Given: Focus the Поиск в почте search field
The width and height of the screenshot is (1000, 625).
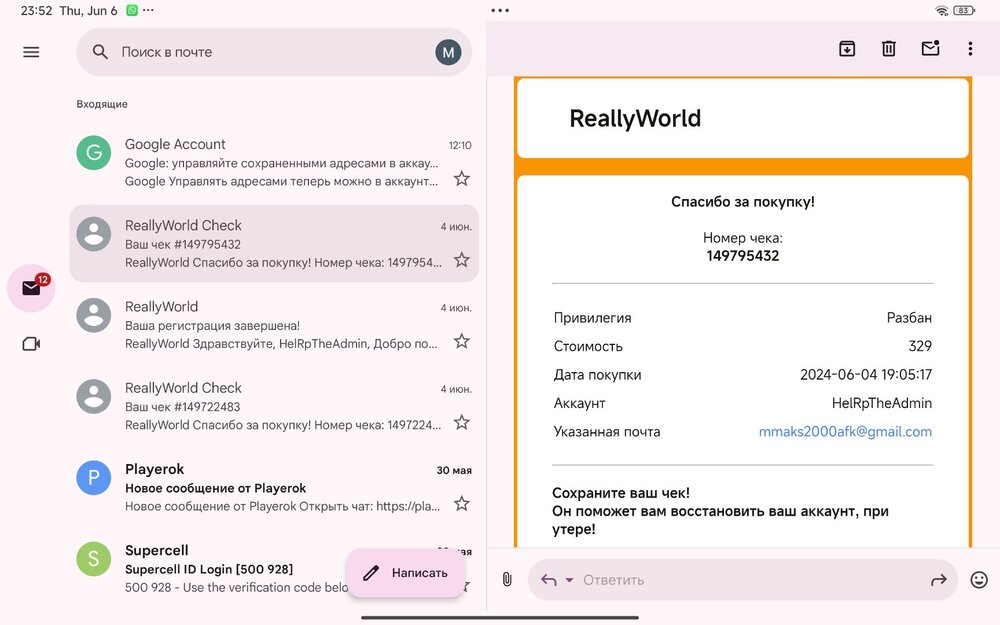Looking at the screenshot, I should (274, 52).
